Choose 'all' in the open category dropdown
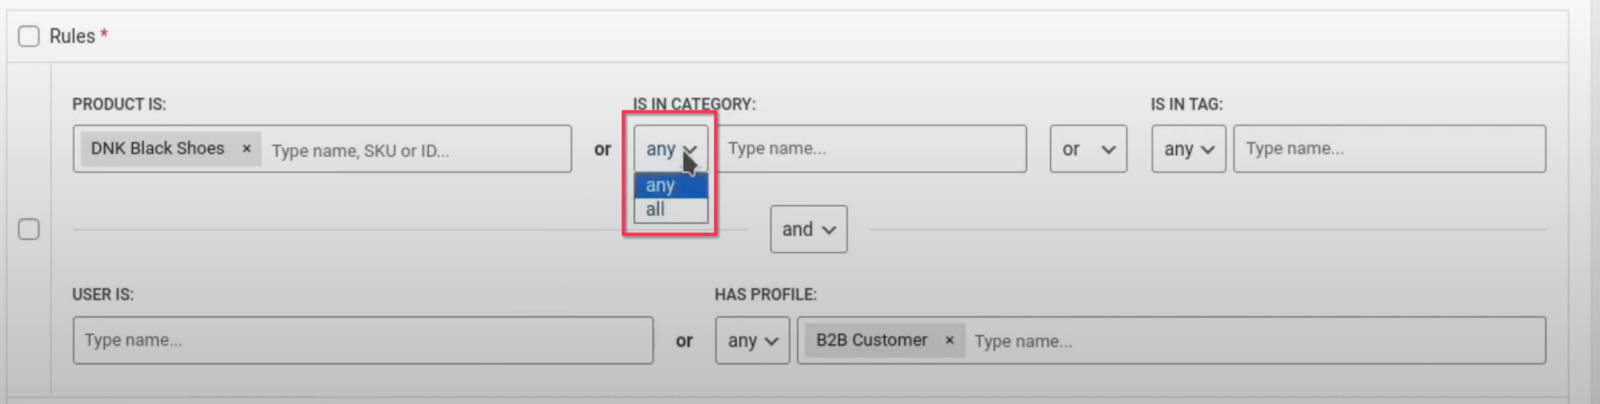The height and width of the screenshot is (404, 1600). pos(671,209)
